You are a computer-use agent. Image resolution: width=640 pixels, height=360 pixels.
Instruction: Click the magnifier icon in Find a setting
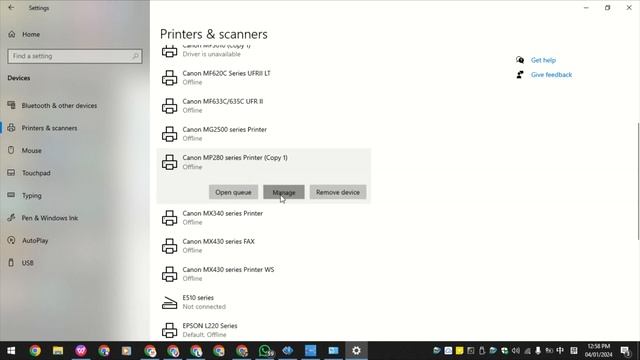pyautogui.click(x=135, y=56)
